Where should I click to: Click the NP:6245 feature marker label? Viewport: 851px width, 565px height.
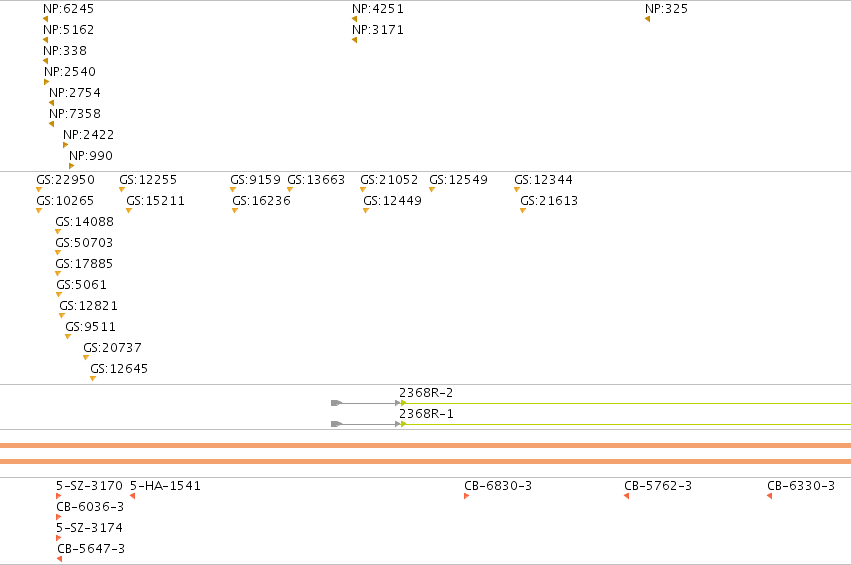tap(68, 9)
